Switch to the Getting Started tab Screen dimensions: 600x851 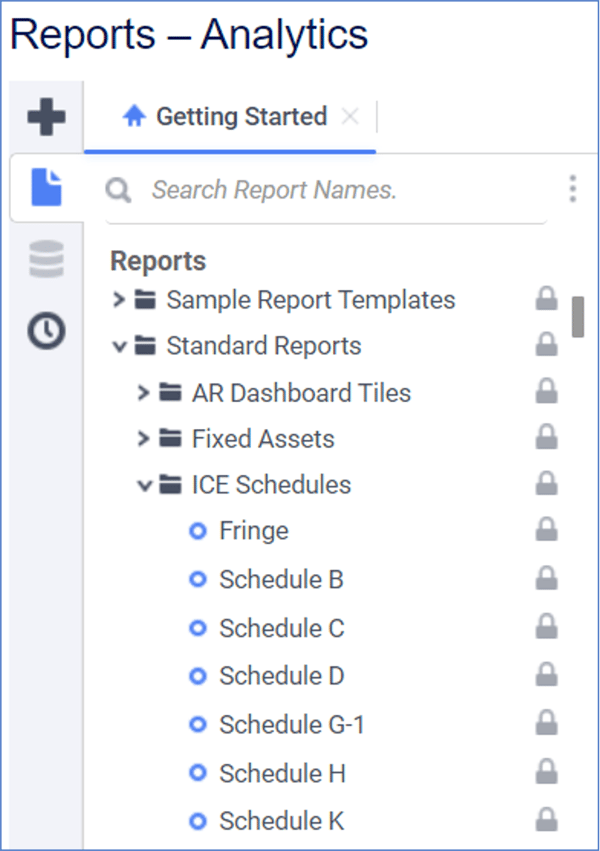coord(240,116)
